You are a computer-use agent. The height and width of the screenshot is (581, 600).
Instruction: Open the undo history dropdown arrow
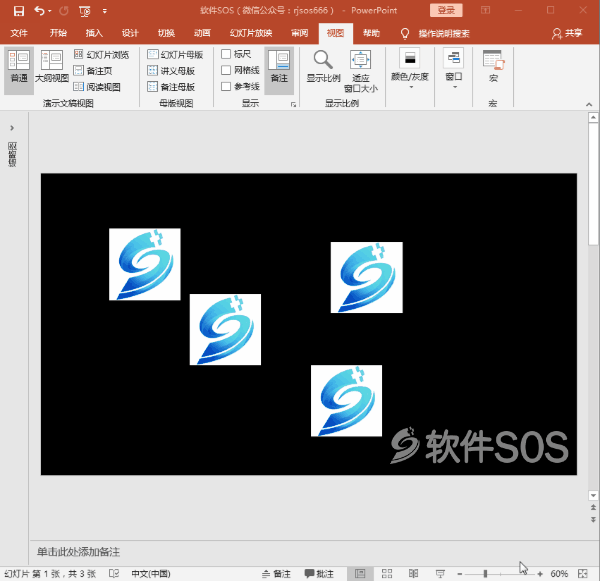click(x=50, y=11)
